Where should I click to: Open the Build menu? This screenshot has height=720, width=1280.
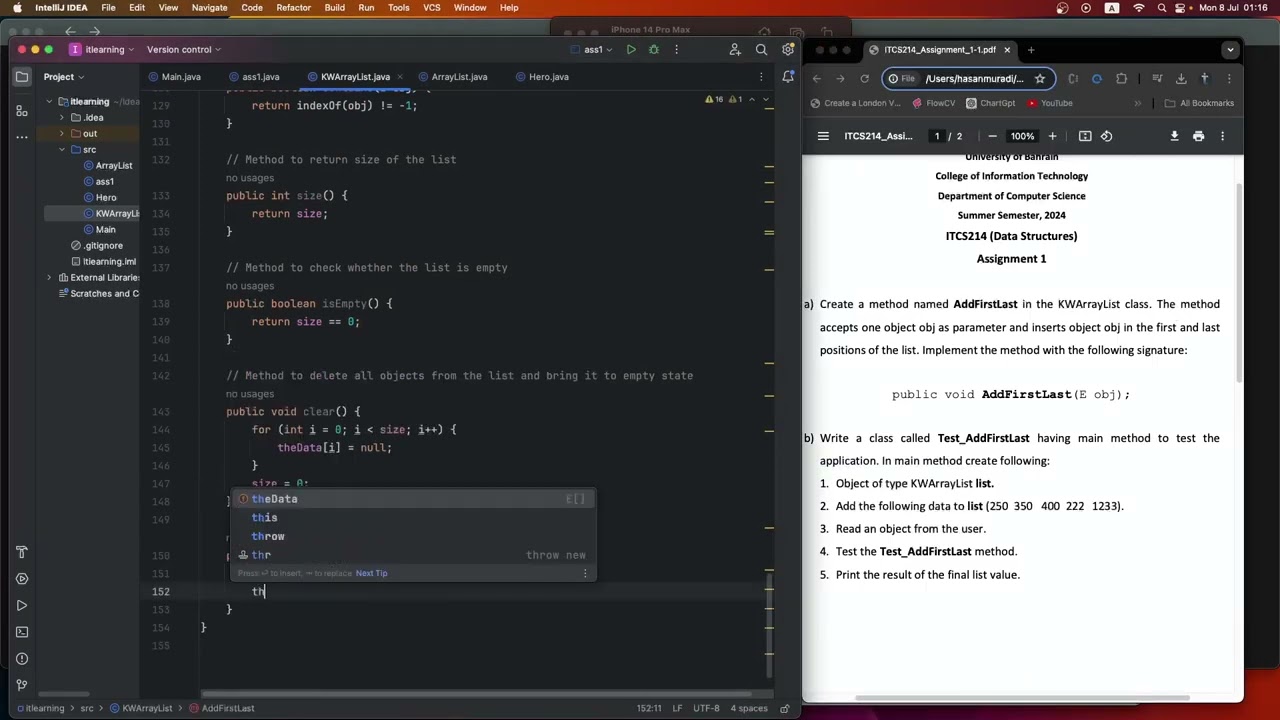(334, 8)
